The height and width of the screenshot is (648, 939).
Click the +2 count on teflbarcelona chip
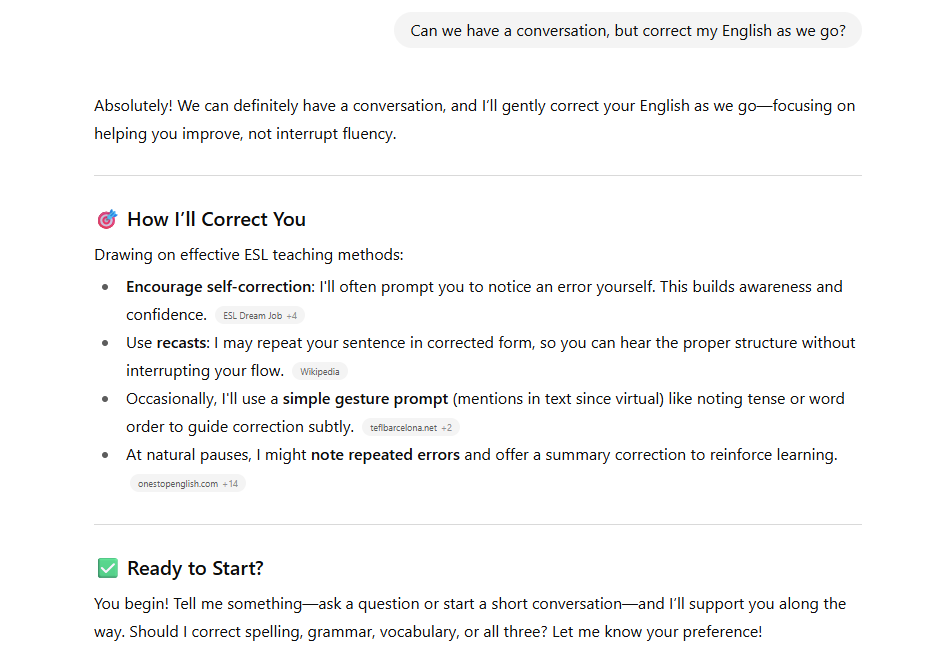click(446, 428)
